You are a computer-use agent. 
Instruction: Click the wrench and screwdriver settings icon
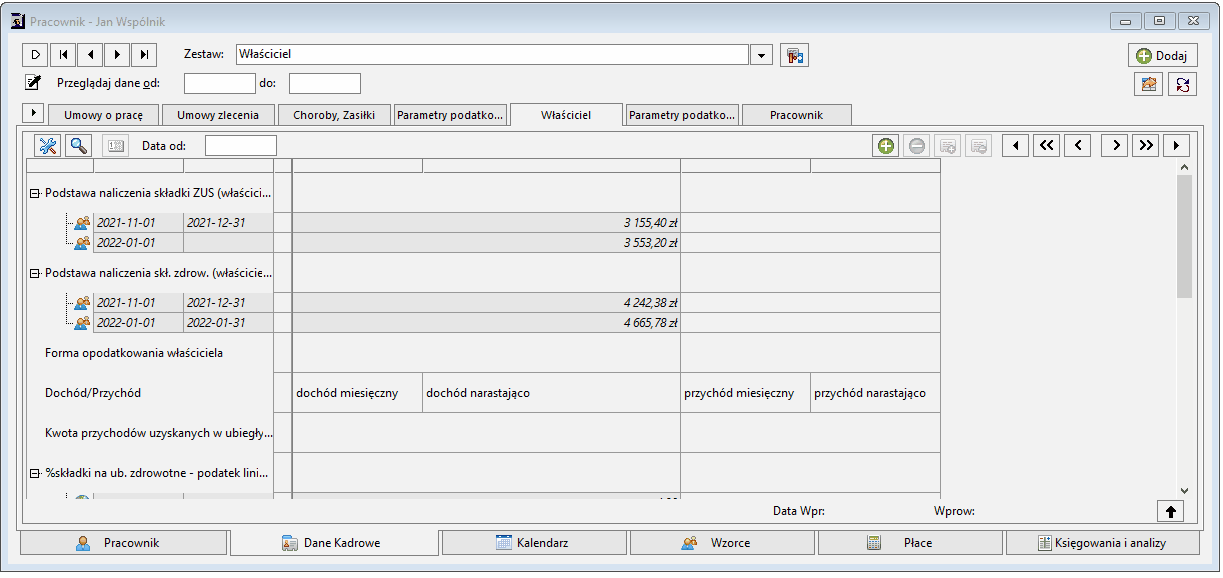click(x=48, y=145)
